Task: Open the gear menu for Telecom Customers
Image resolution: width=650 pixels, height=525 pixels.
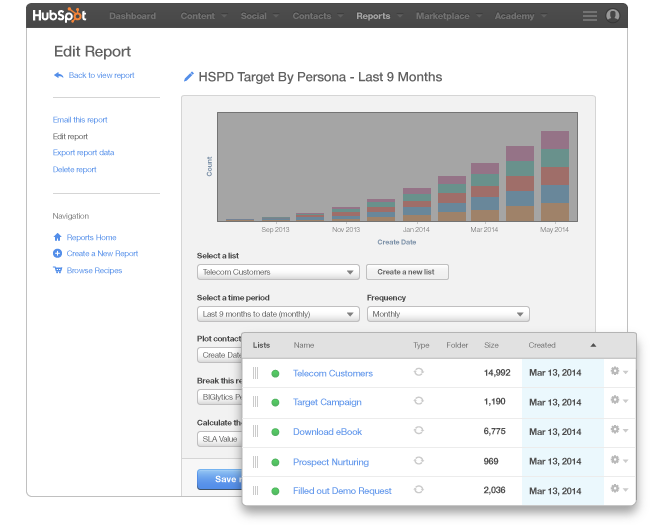Action: click(x=619, y=371)
